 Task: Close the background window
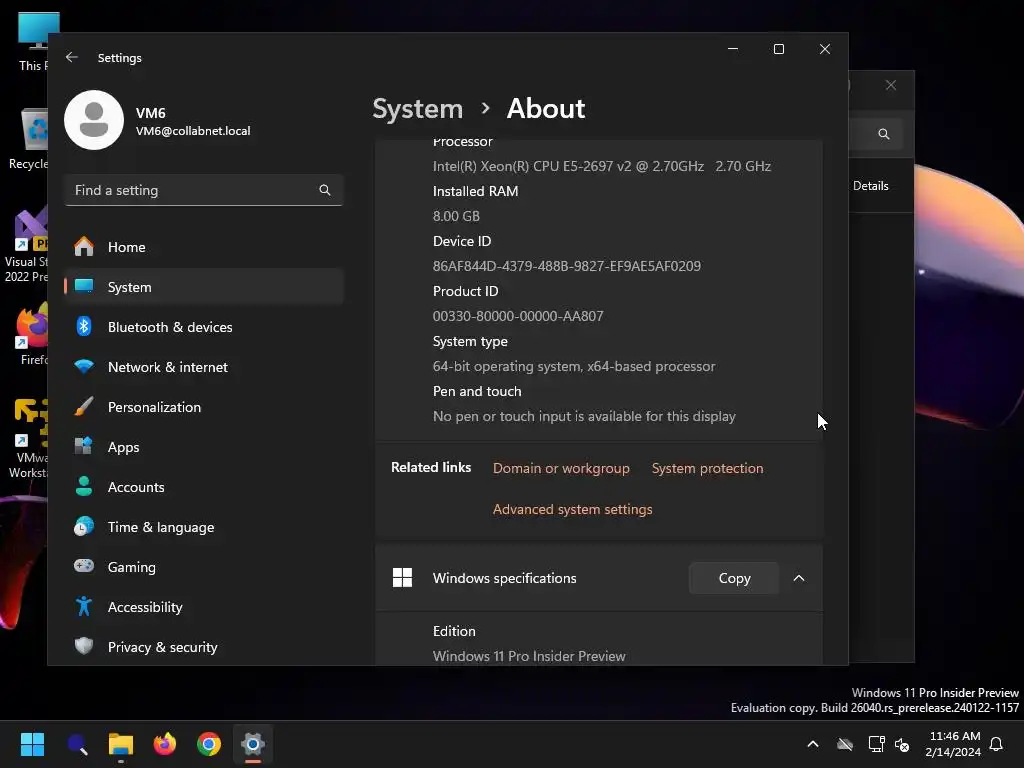[x=891, y=85]
